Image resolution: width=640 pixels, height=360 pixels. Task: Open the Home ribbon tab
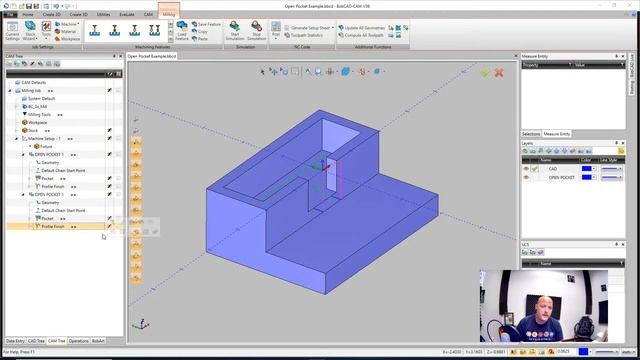[x=28, y=15]
